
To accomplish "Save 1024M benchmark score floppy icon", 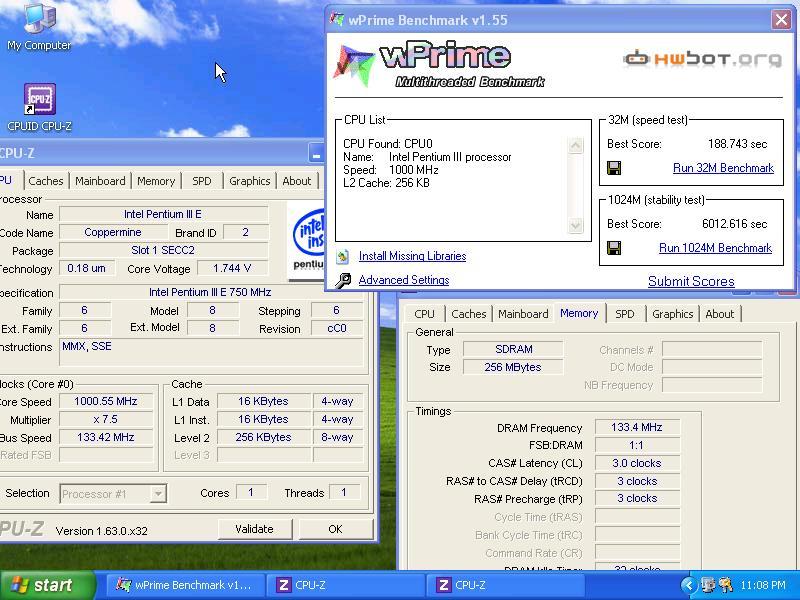I will (x=614, y=248).
